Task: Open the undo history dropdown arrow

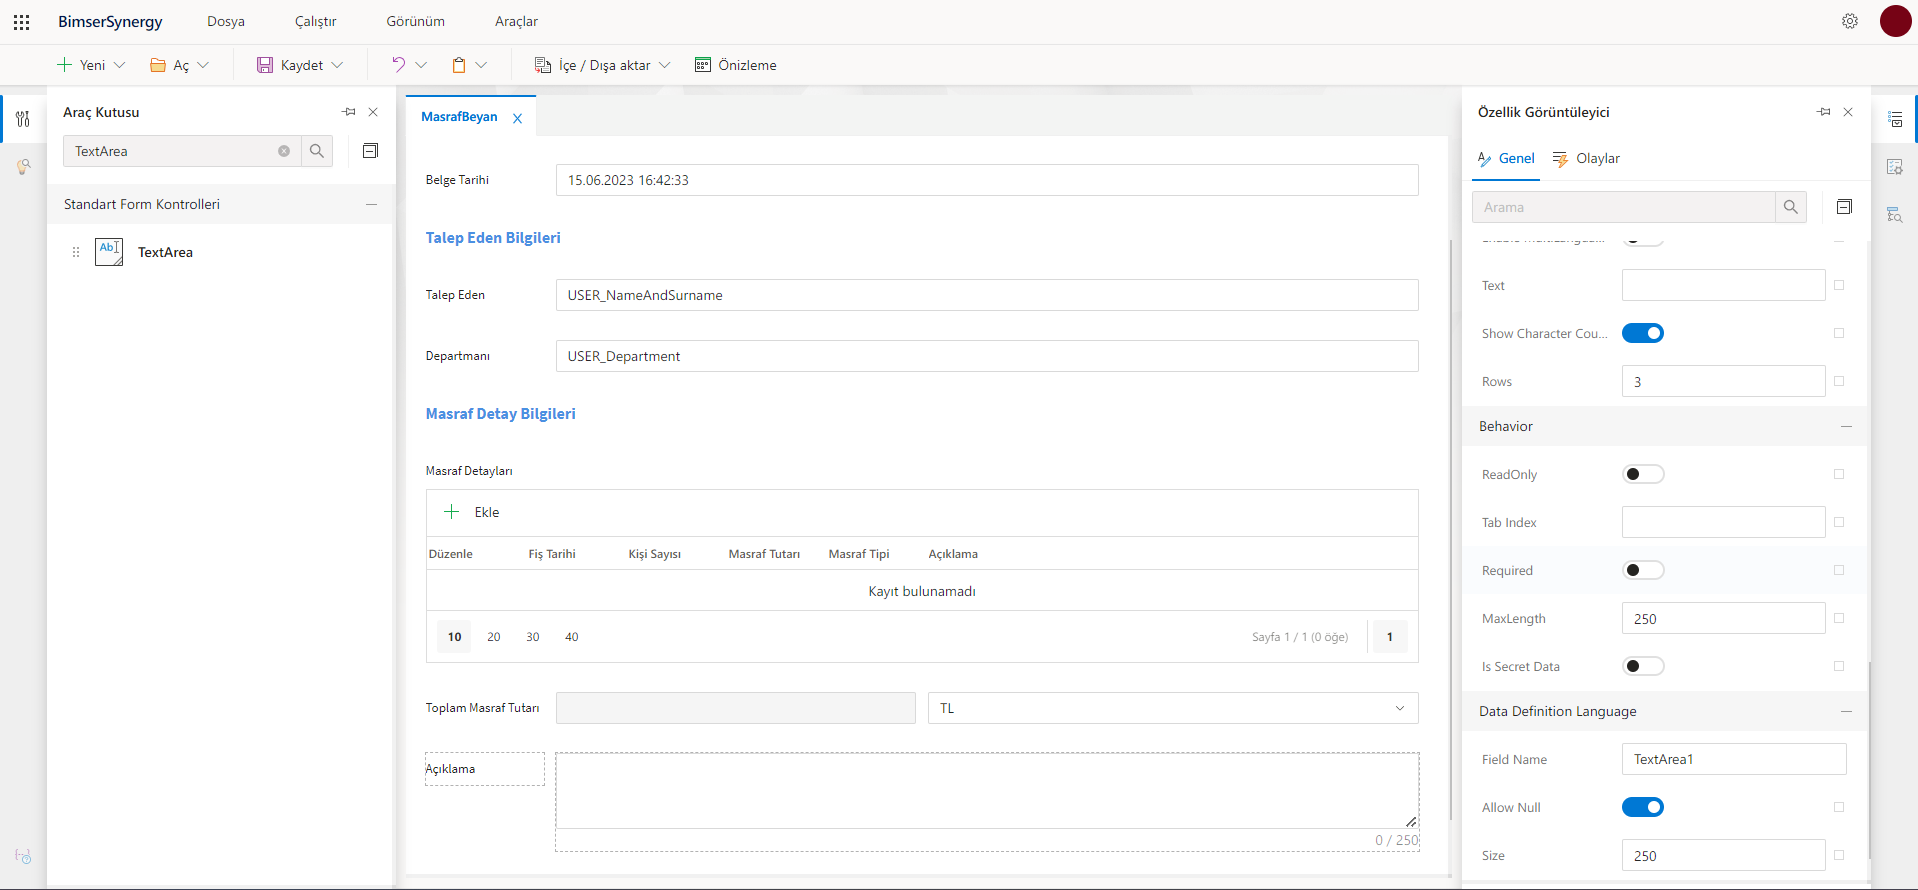Action: (421, 65)
